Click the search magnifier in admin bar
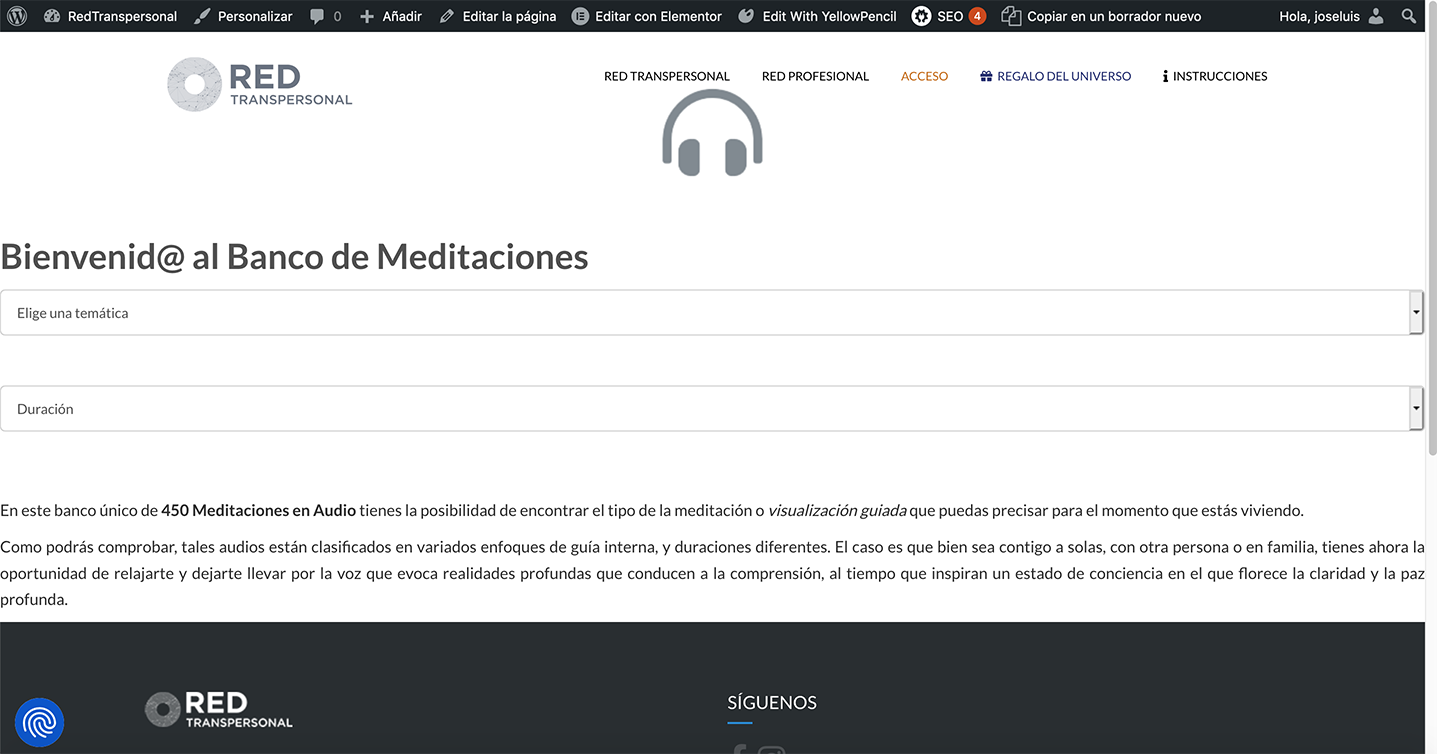This screenshot has width=1437, height=754. click(x=1409, y=16)
